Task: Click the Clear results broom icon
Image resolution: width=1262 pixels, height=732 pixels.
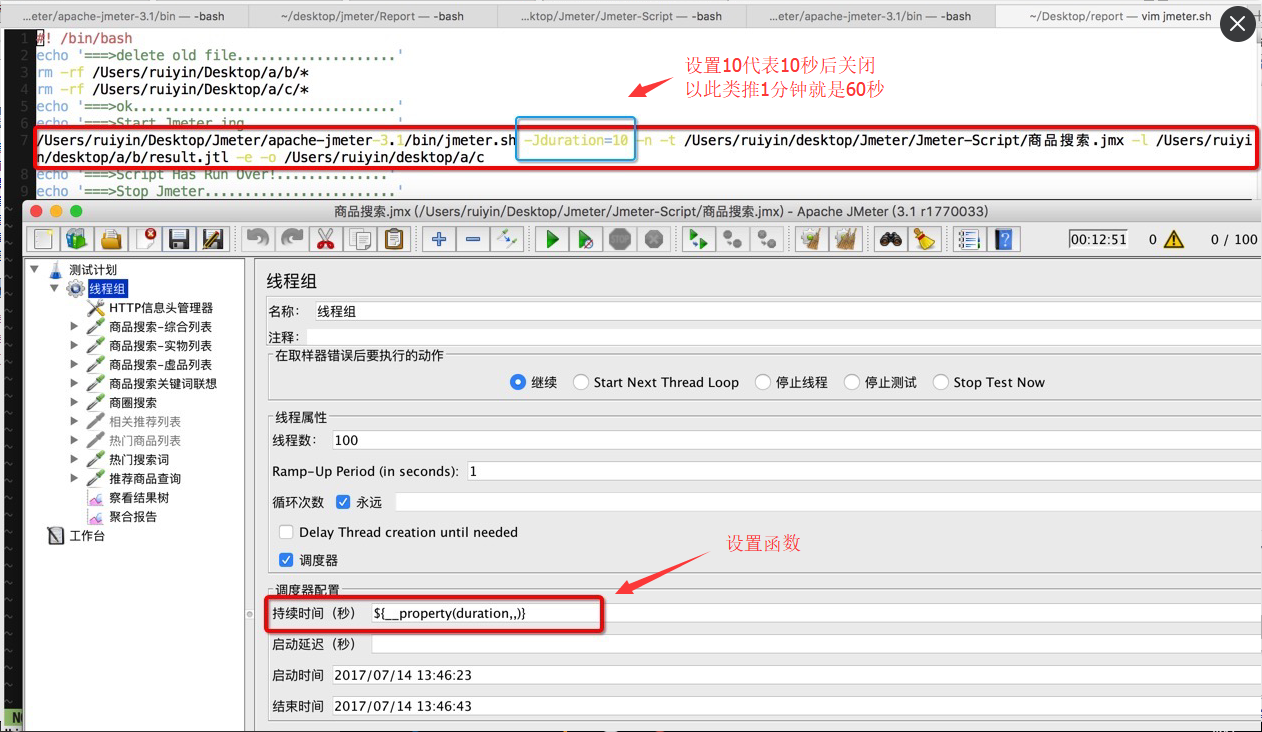Action: tap(812, 239)
